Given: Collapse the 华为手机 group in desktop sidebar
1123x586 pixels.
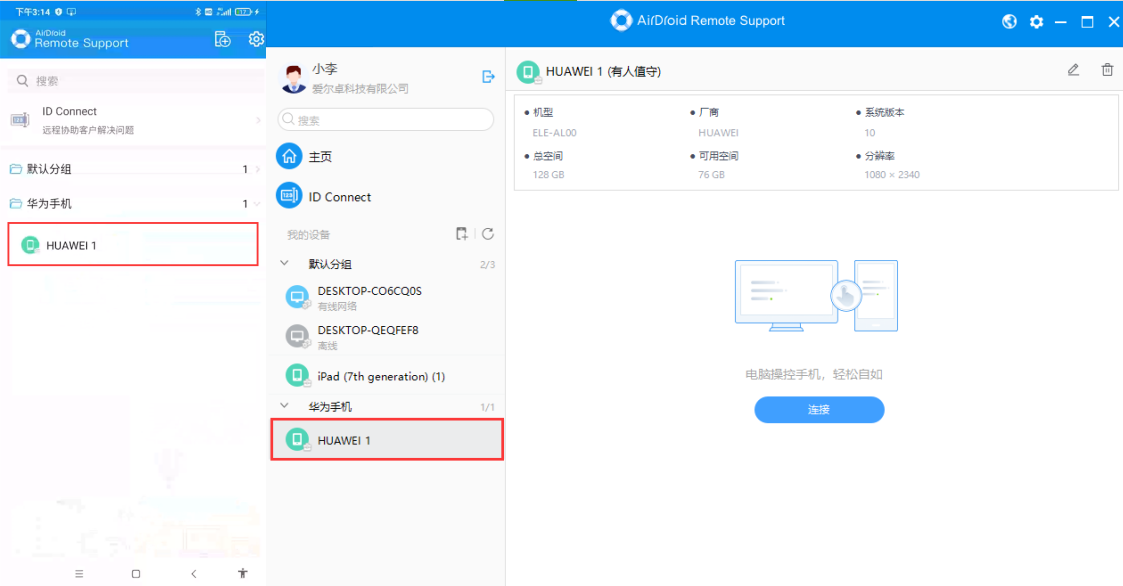Looking at the screenshot, I should click(284, 406).
